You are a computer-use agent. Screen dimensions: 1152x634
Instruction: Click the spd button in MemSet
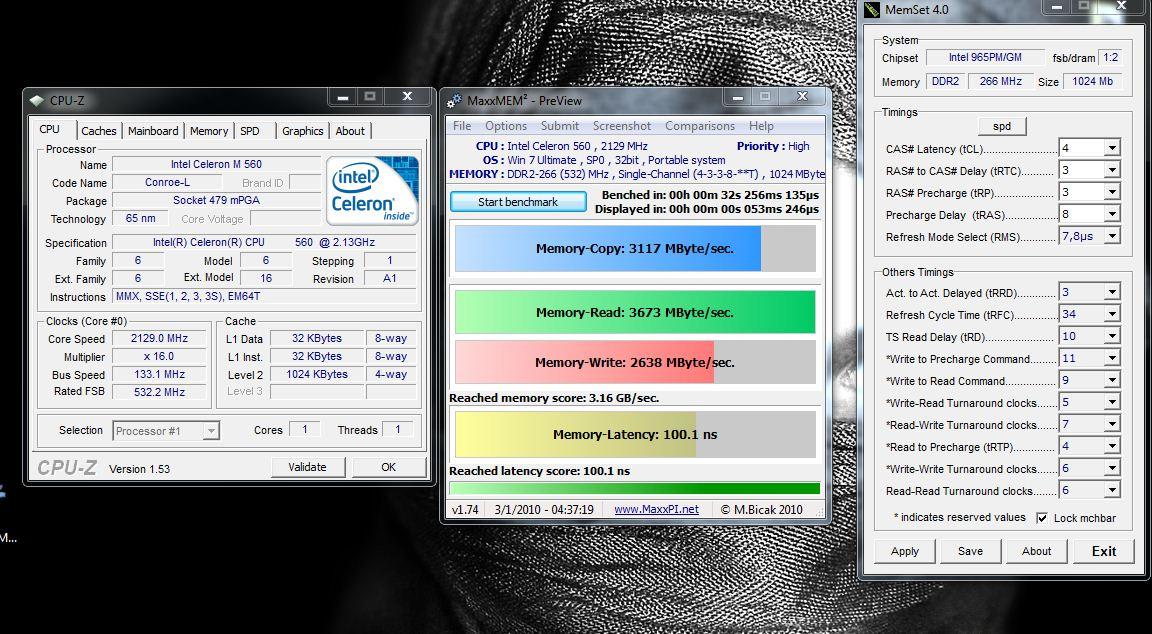pos(1002,126)
